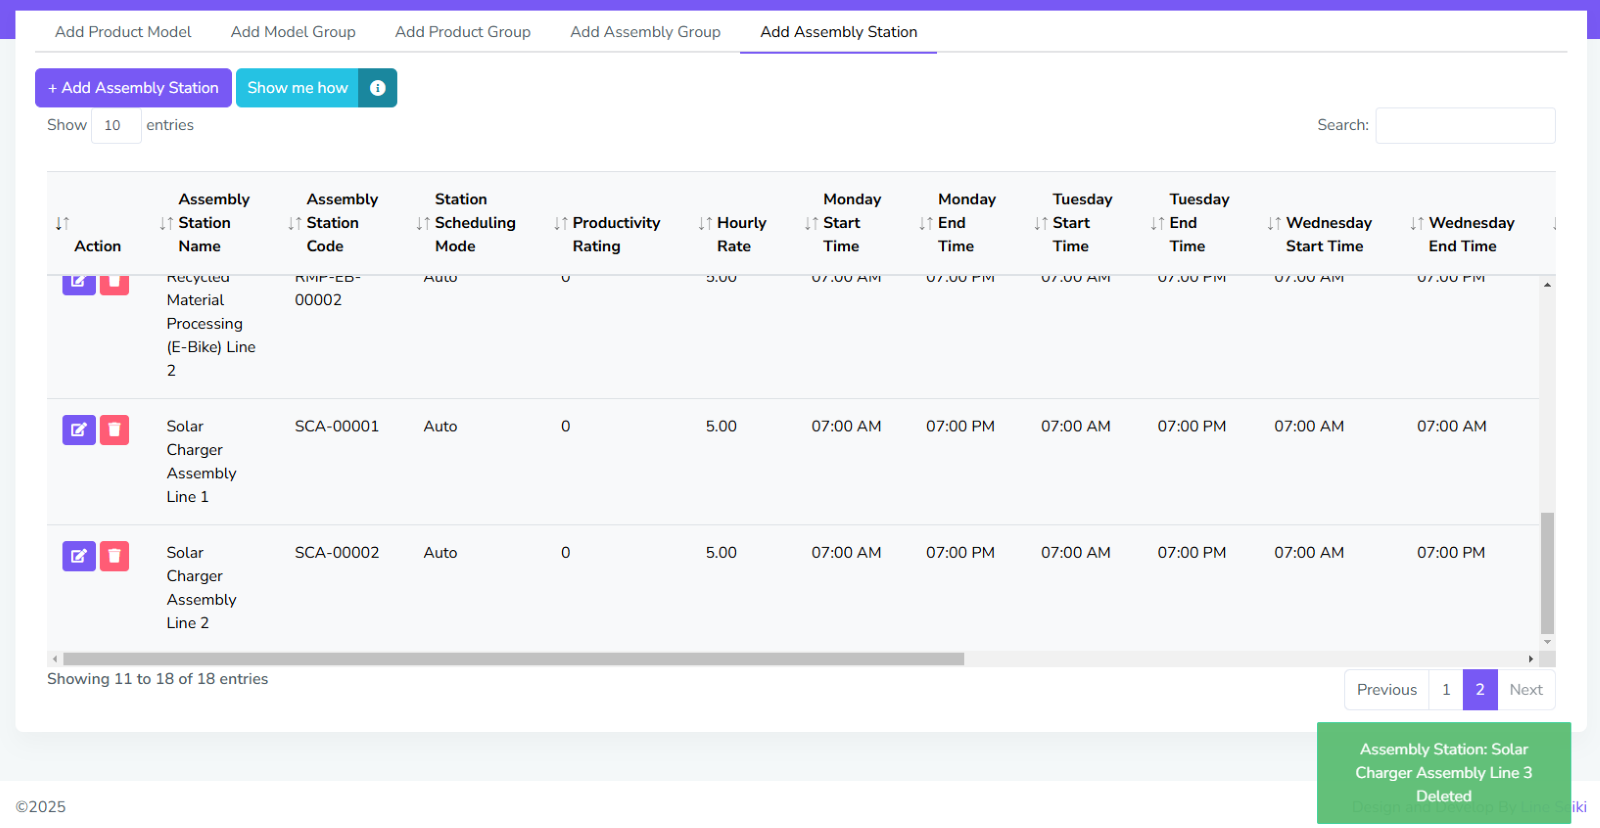Open the entries per page selector

[x=116, y=126]
